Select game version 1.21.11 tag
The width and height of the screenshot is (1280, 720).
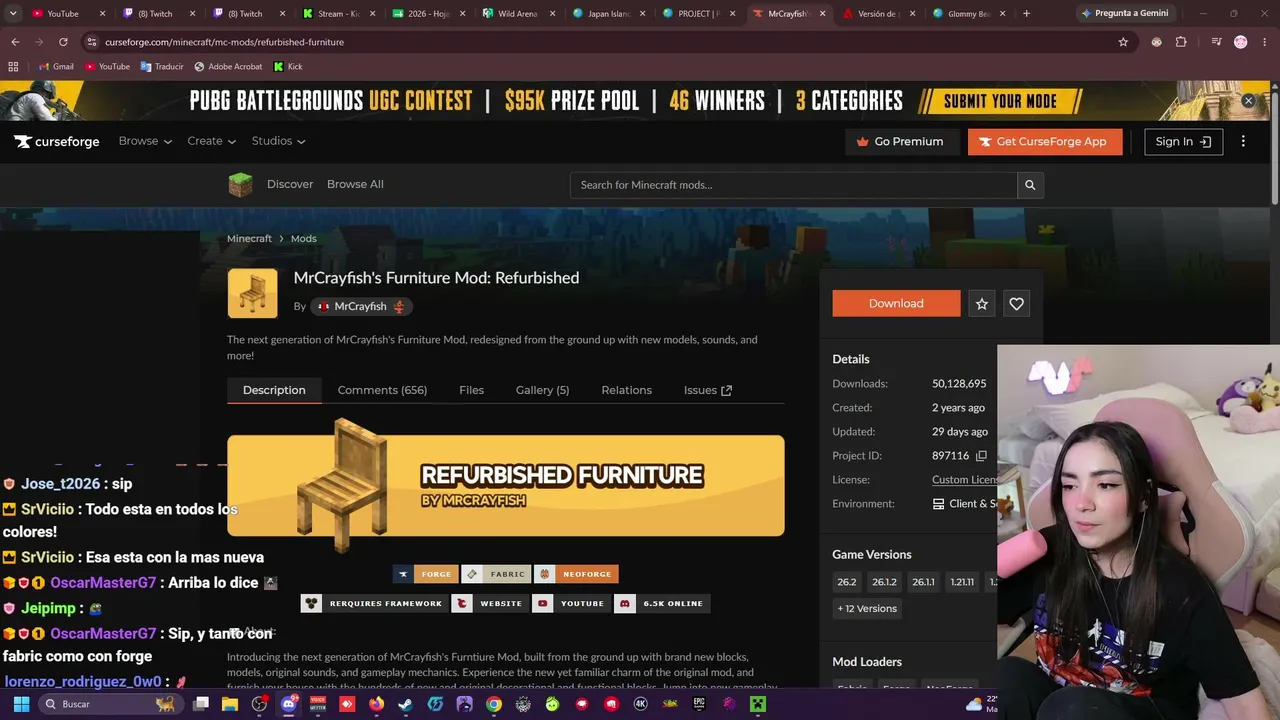962,582
